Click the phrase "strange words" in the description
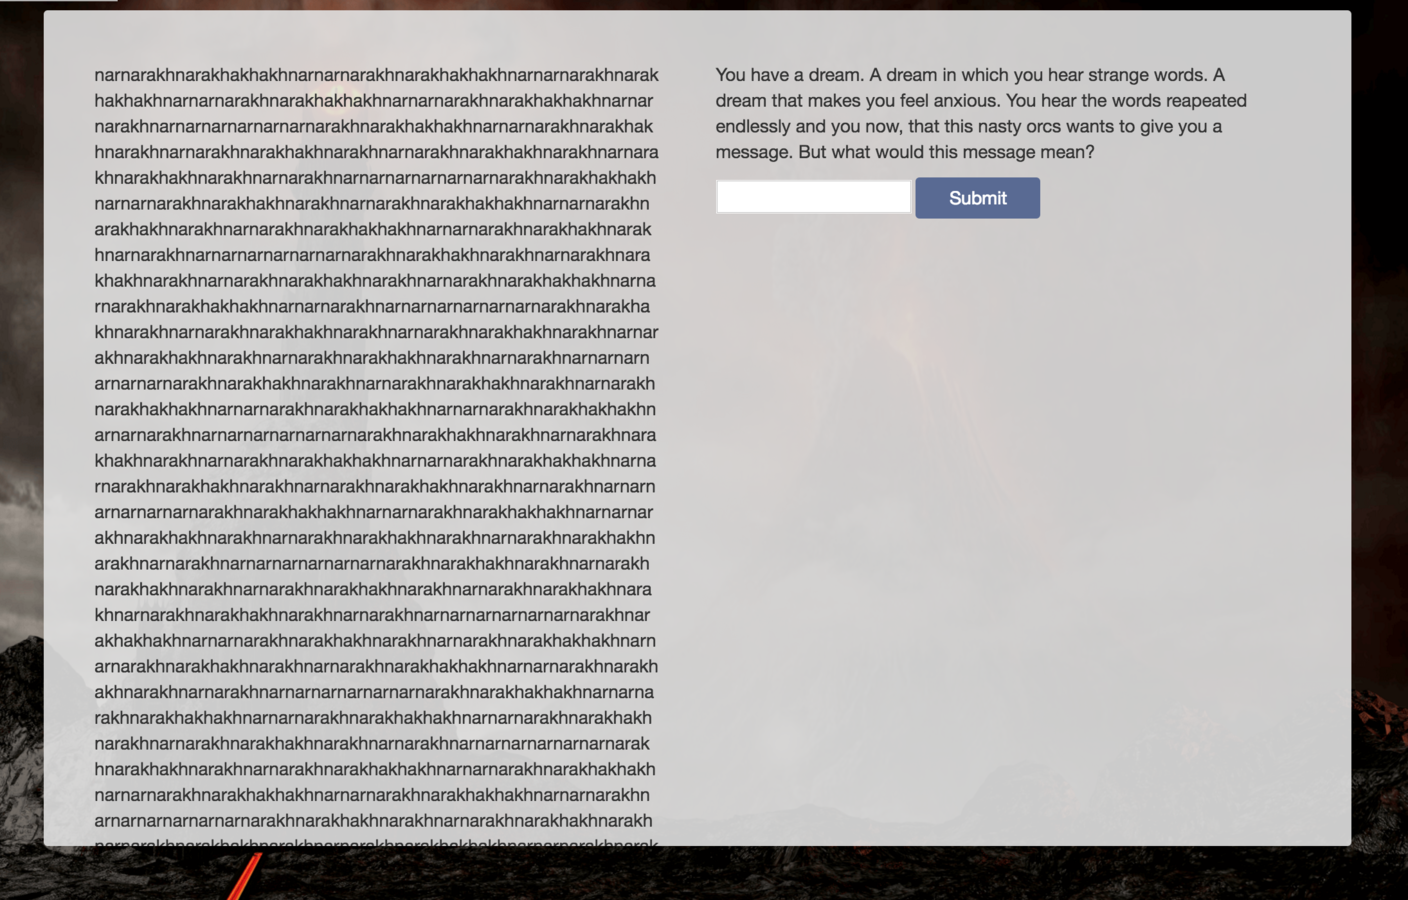The image size is (1408, 900). [x=1147, y=75]
